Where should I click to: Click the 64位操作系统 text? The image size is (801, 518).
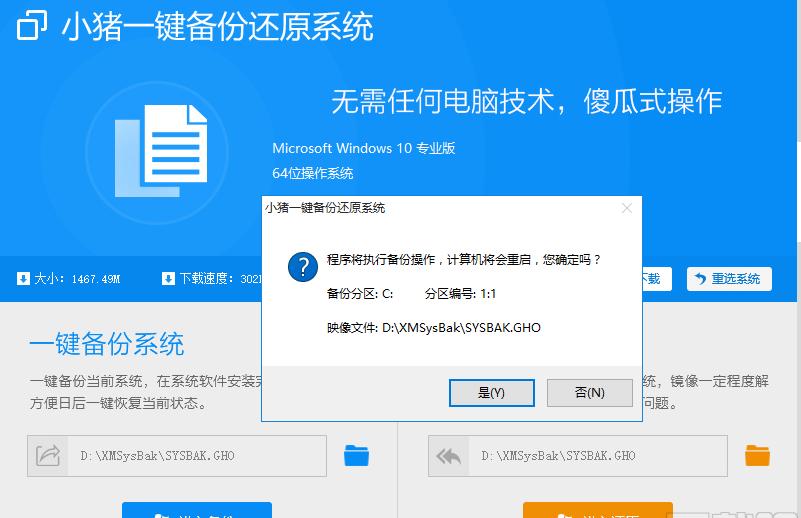[313, 173]
